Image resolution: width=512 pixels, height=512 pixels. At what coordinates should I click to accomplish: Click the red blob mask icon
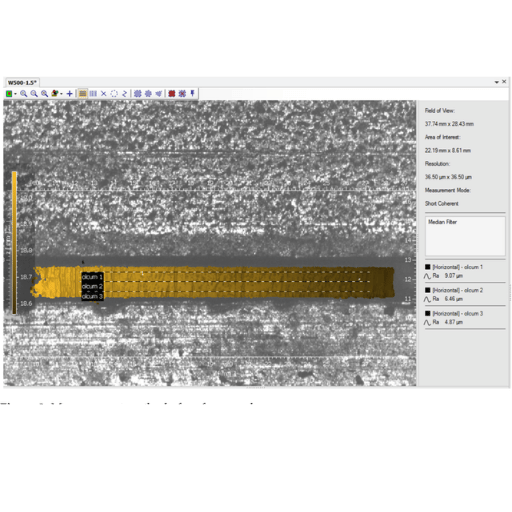click(172, 94)
